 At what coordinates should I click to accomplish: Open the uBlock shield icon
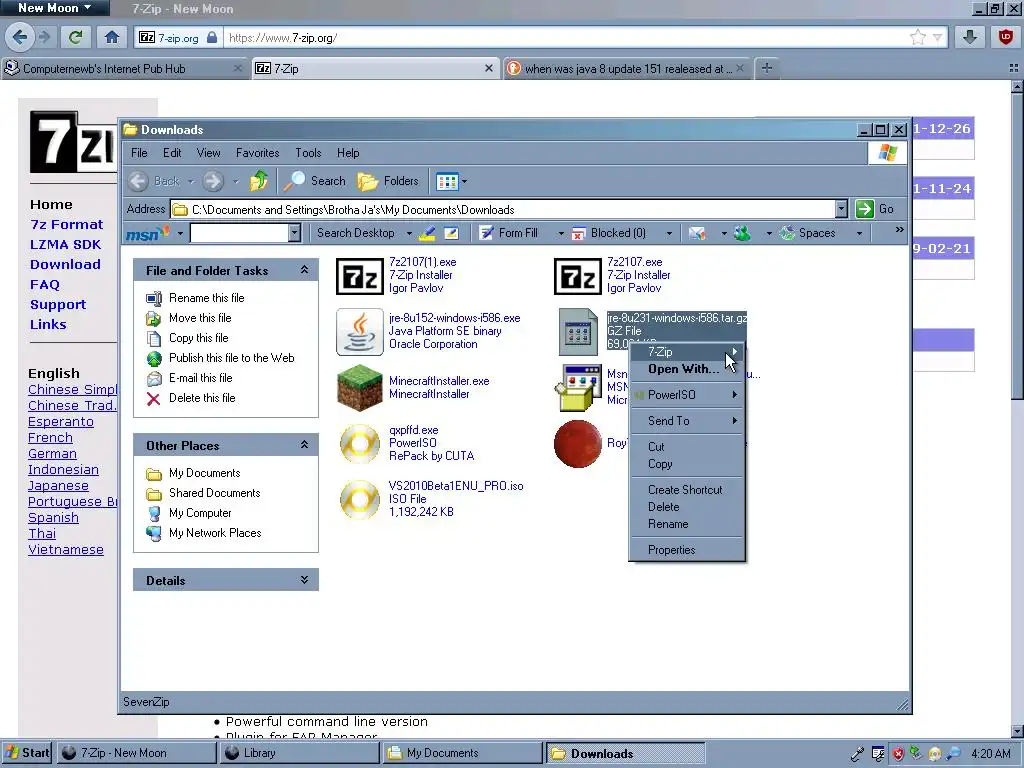[x=1006, y=37]
